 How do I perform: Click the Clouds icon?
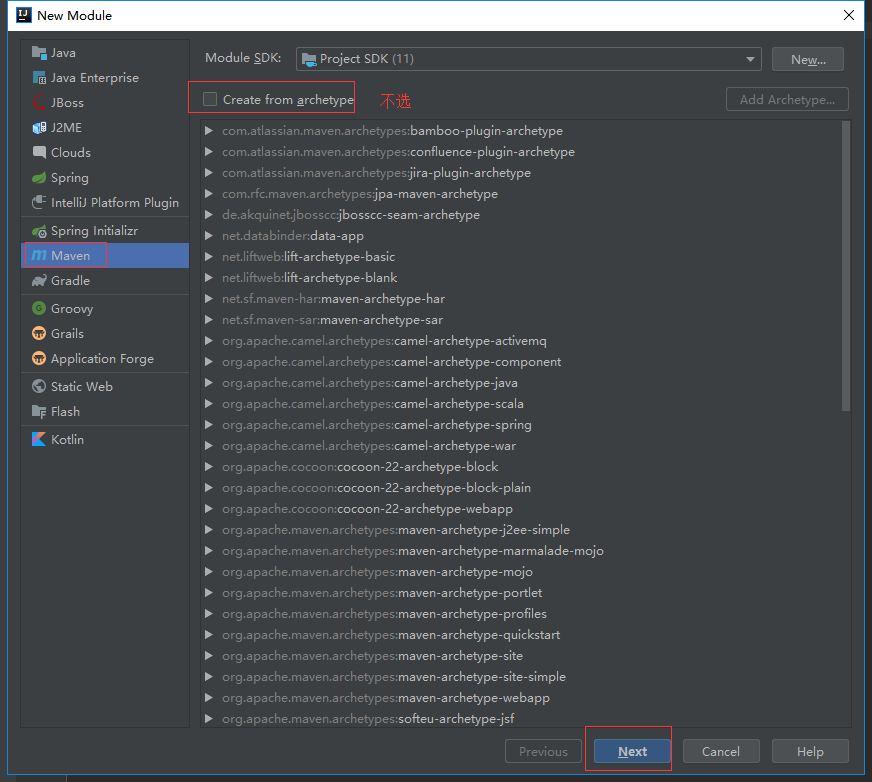[x=39, y=152]
